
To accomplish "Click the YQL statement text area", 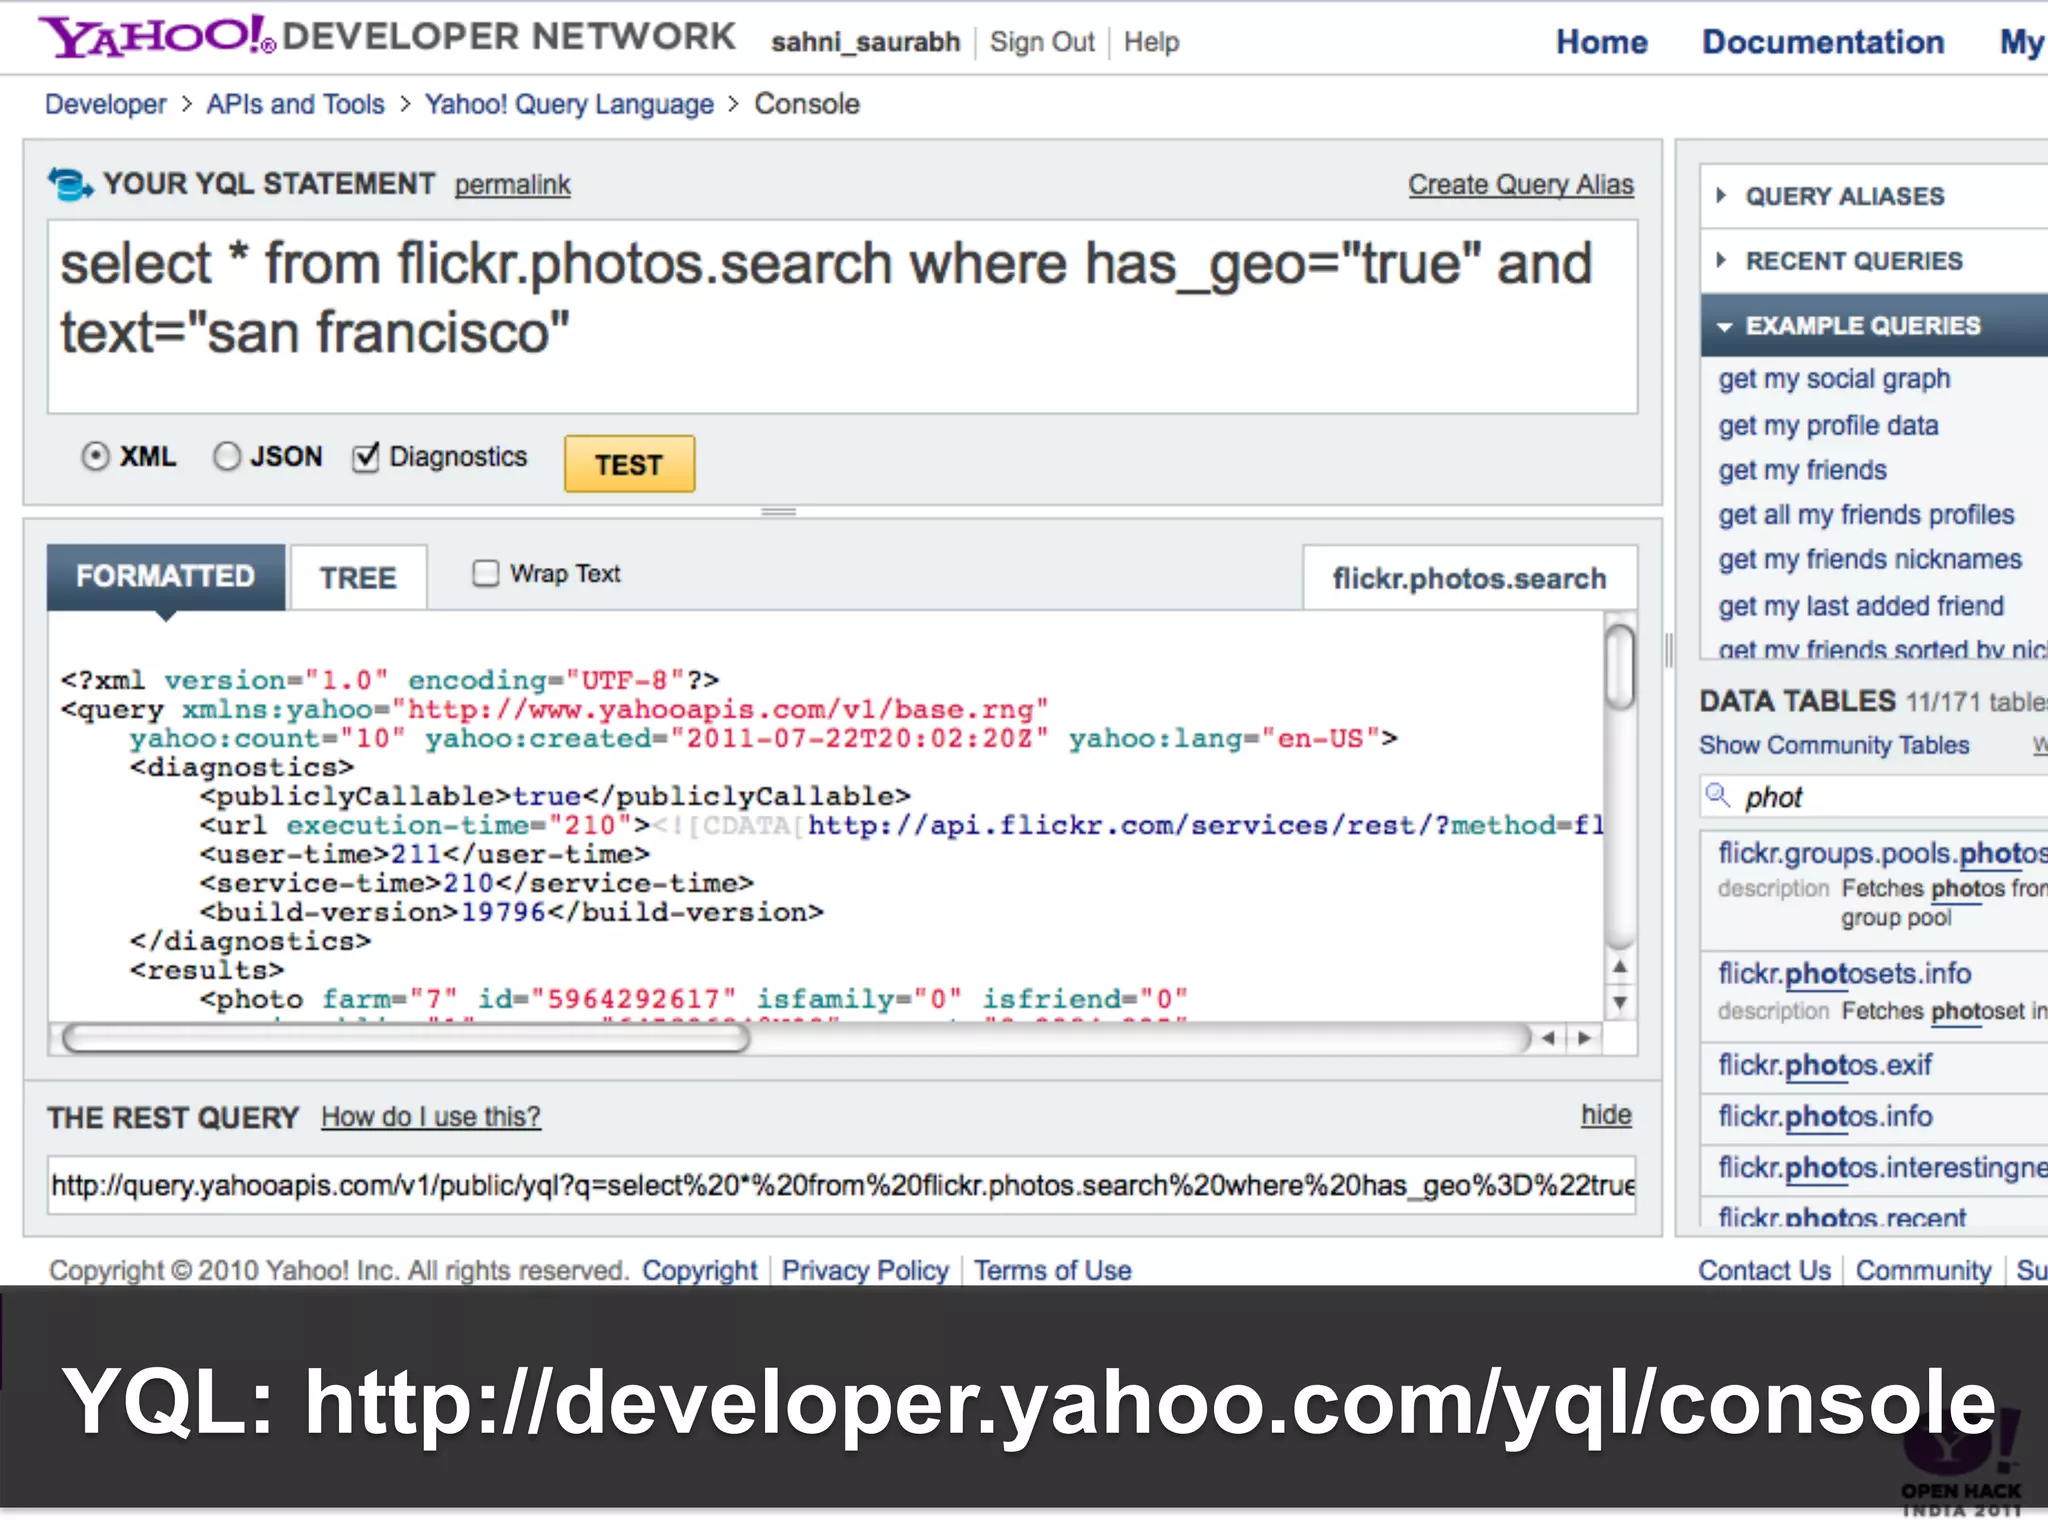I will [x=843, y=317].
